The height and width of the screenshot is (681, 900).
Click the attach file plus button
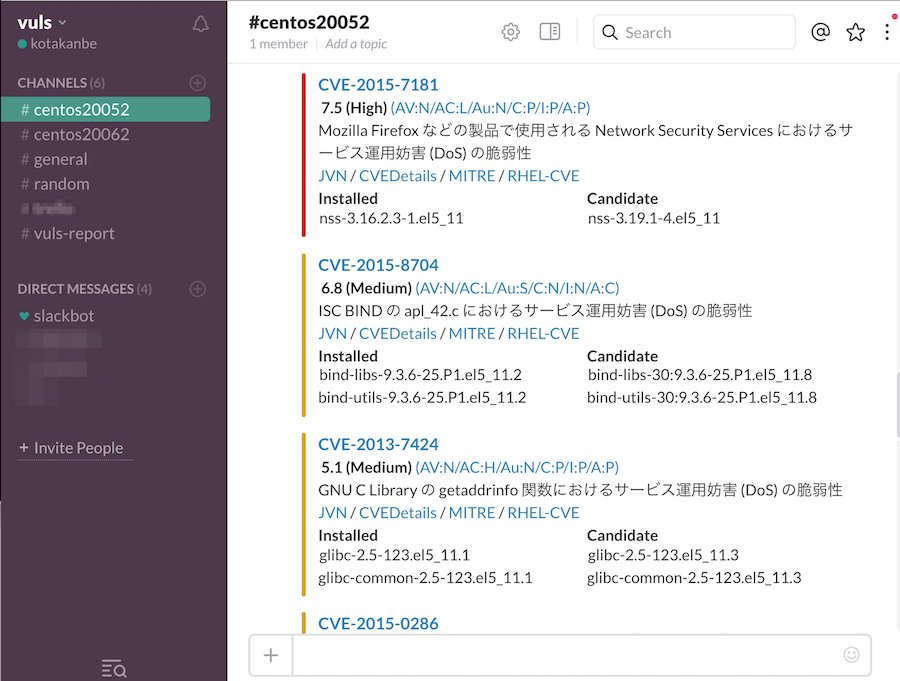(x=270, y=655)
